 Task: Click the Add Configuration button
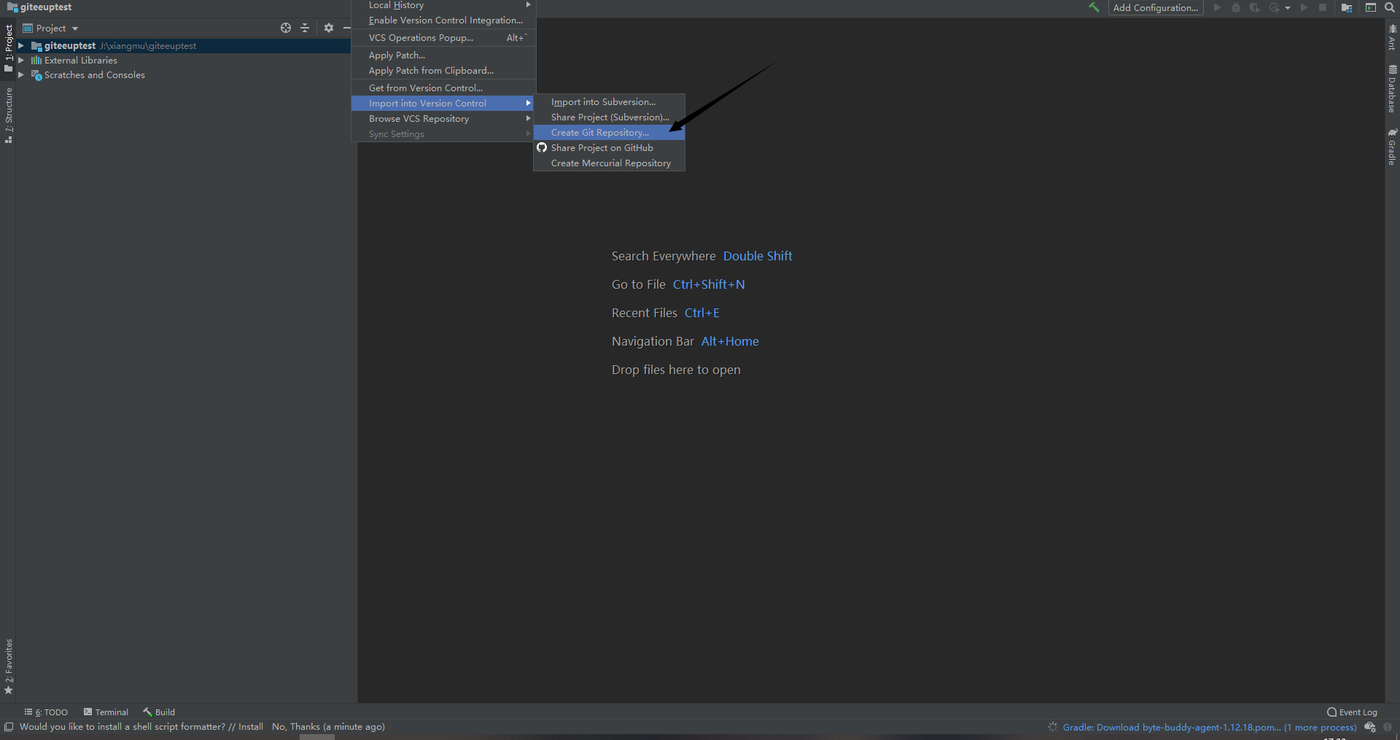pos(1155,8)
